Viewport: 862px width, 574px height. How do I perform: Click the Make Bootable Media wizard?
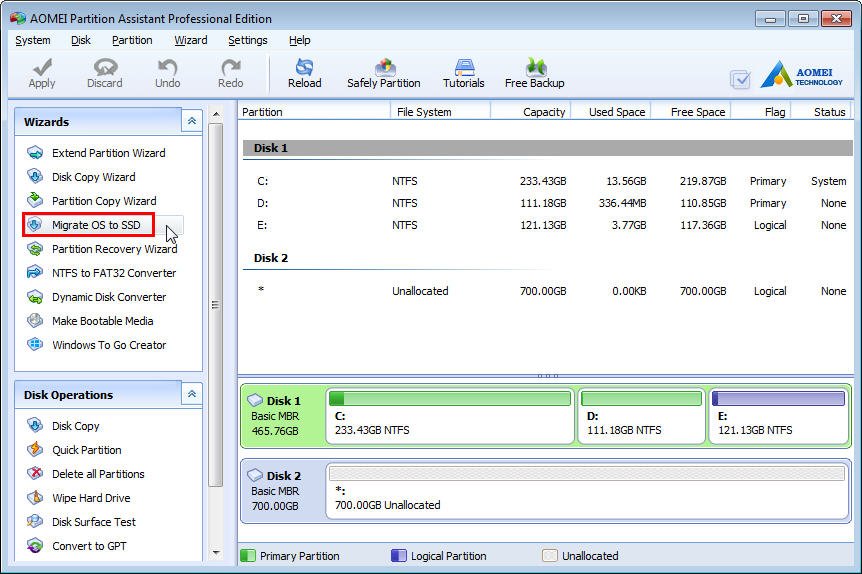pyautogui.click(x=102, y=321)
